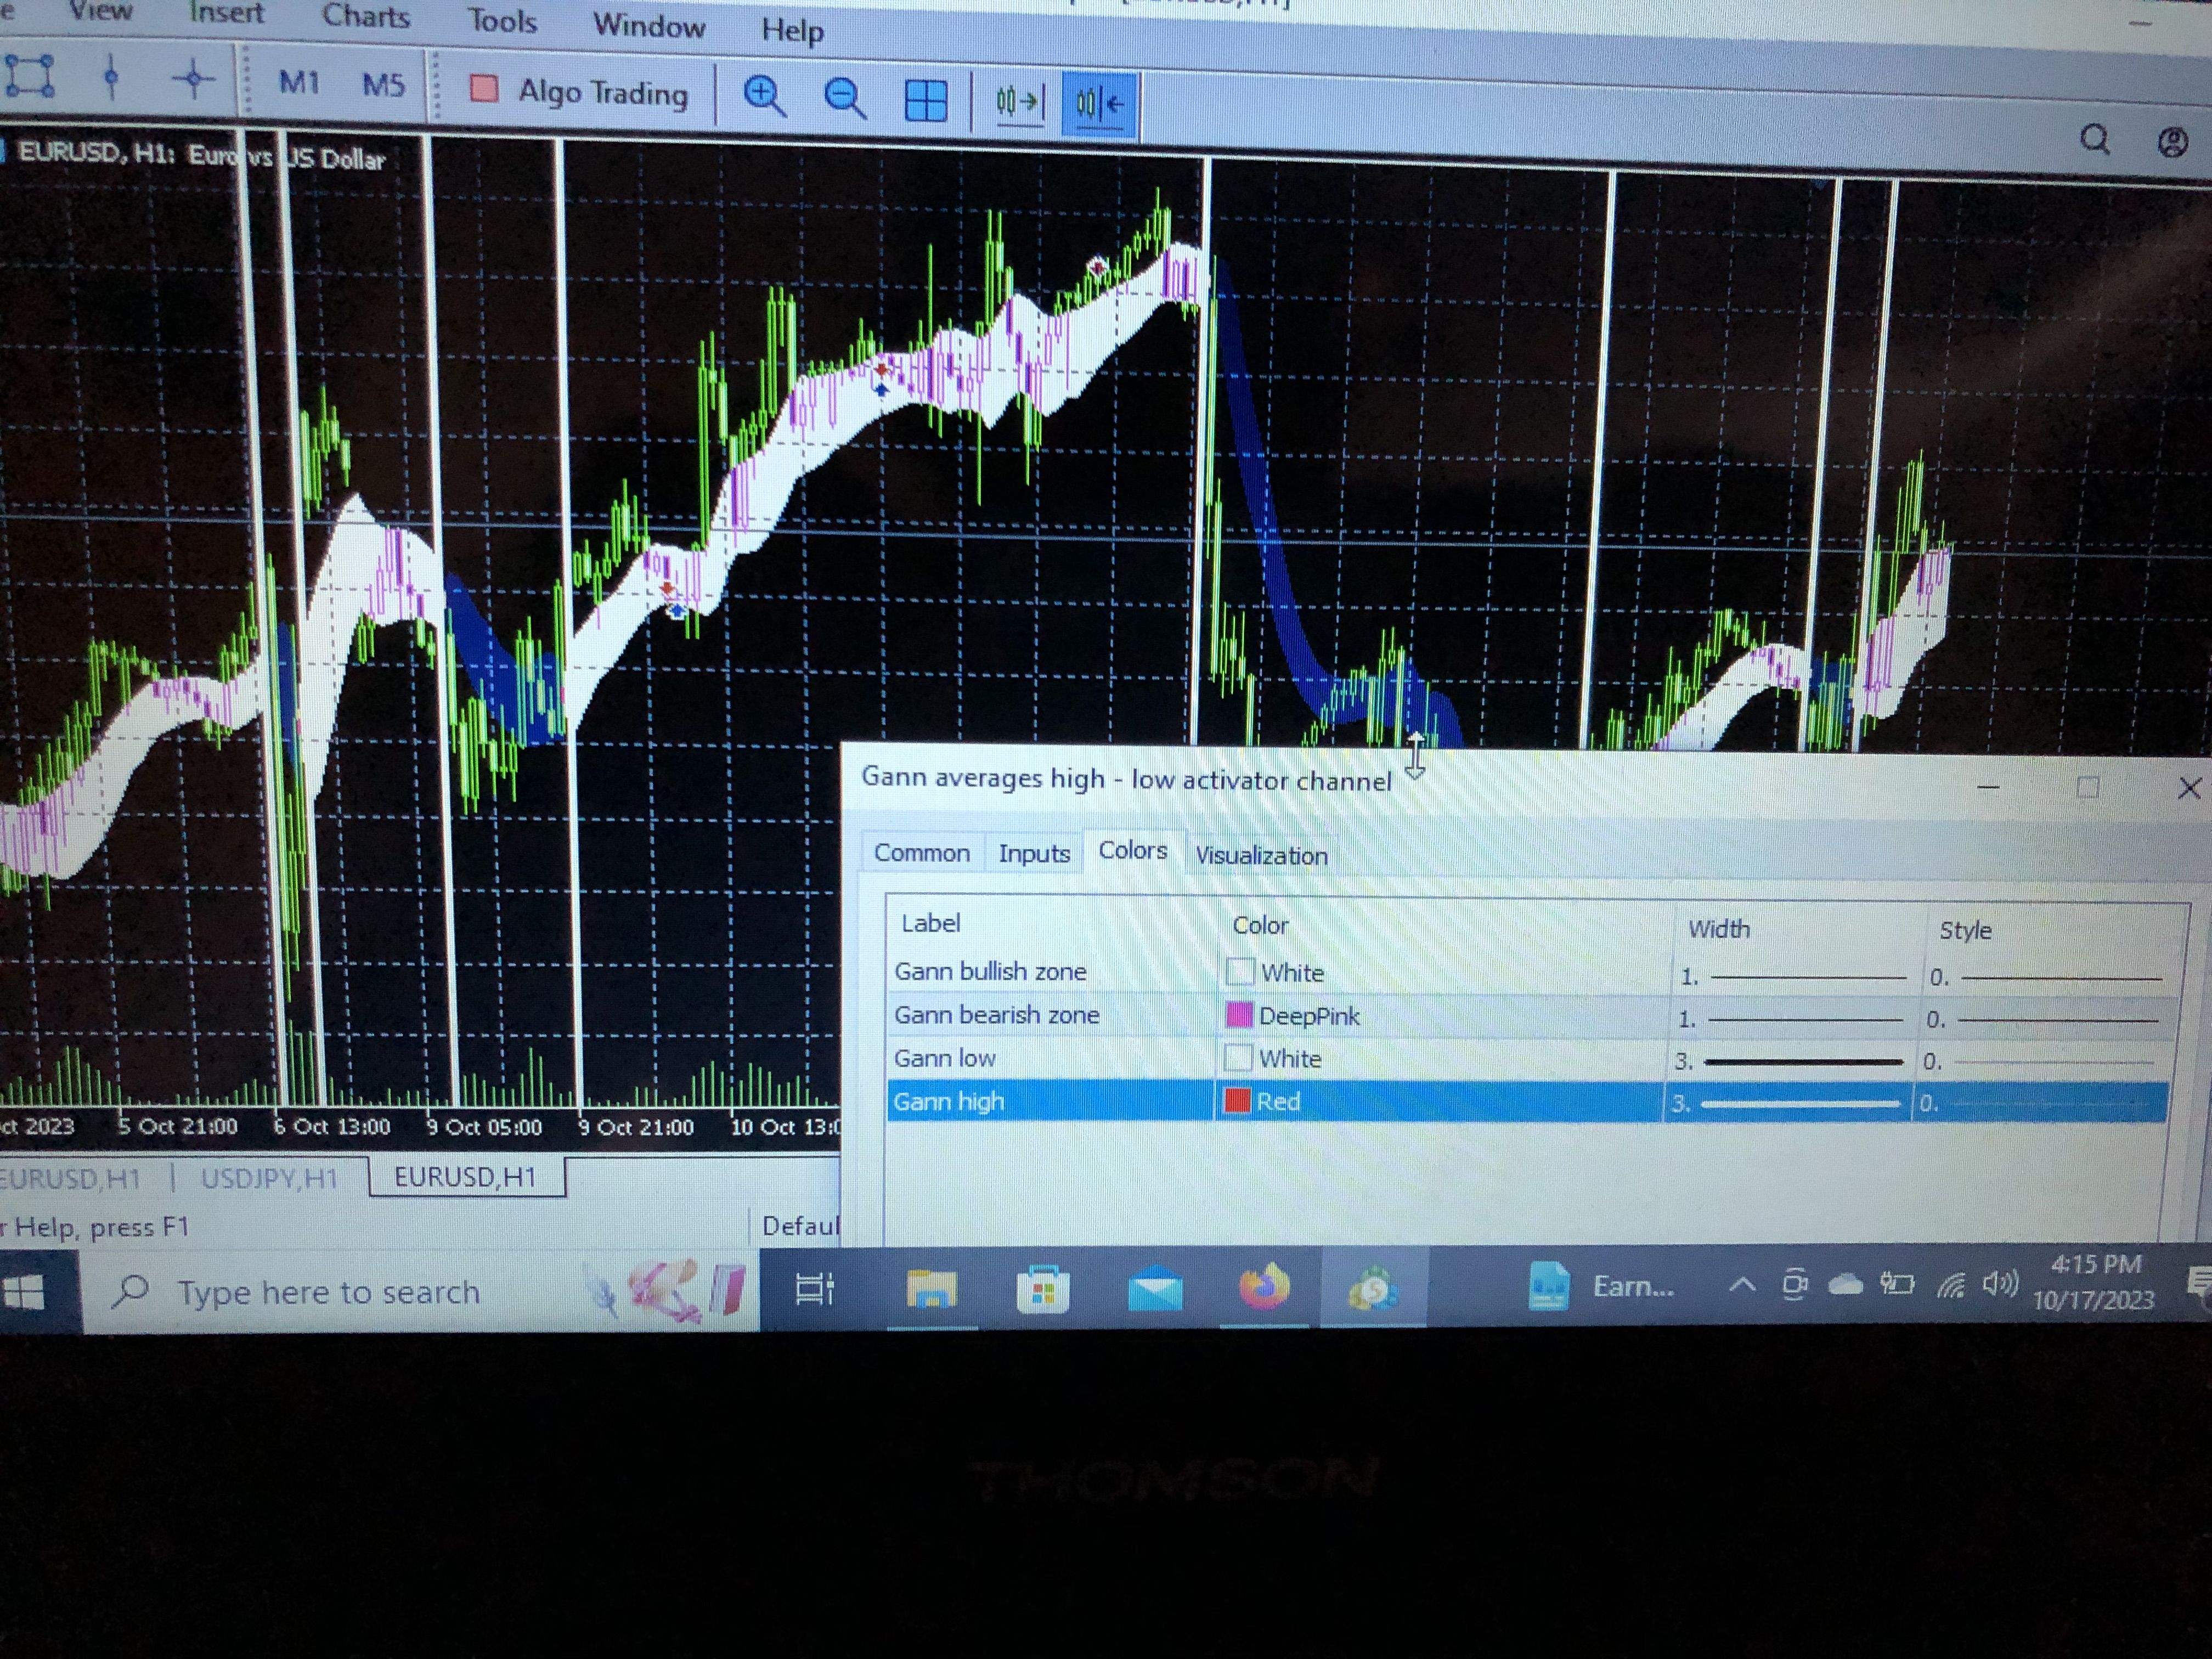
Task: Switch to M5 timeframe
Action: (x=383, y=84)
